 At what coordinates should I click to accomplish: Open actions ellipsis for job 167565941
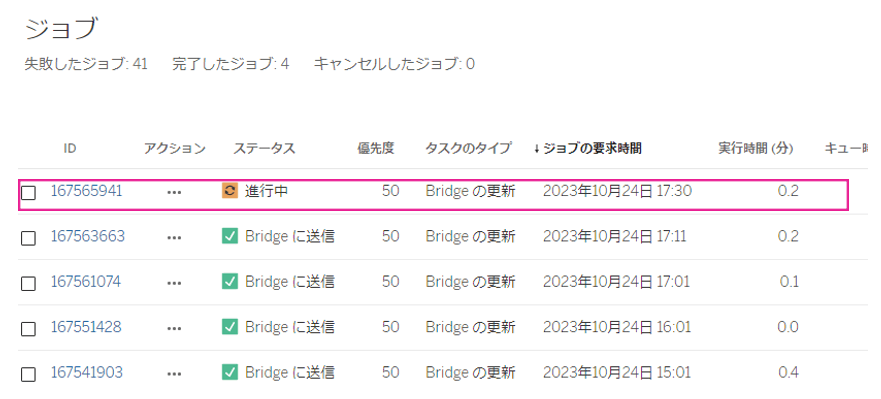tap(174, 192)
